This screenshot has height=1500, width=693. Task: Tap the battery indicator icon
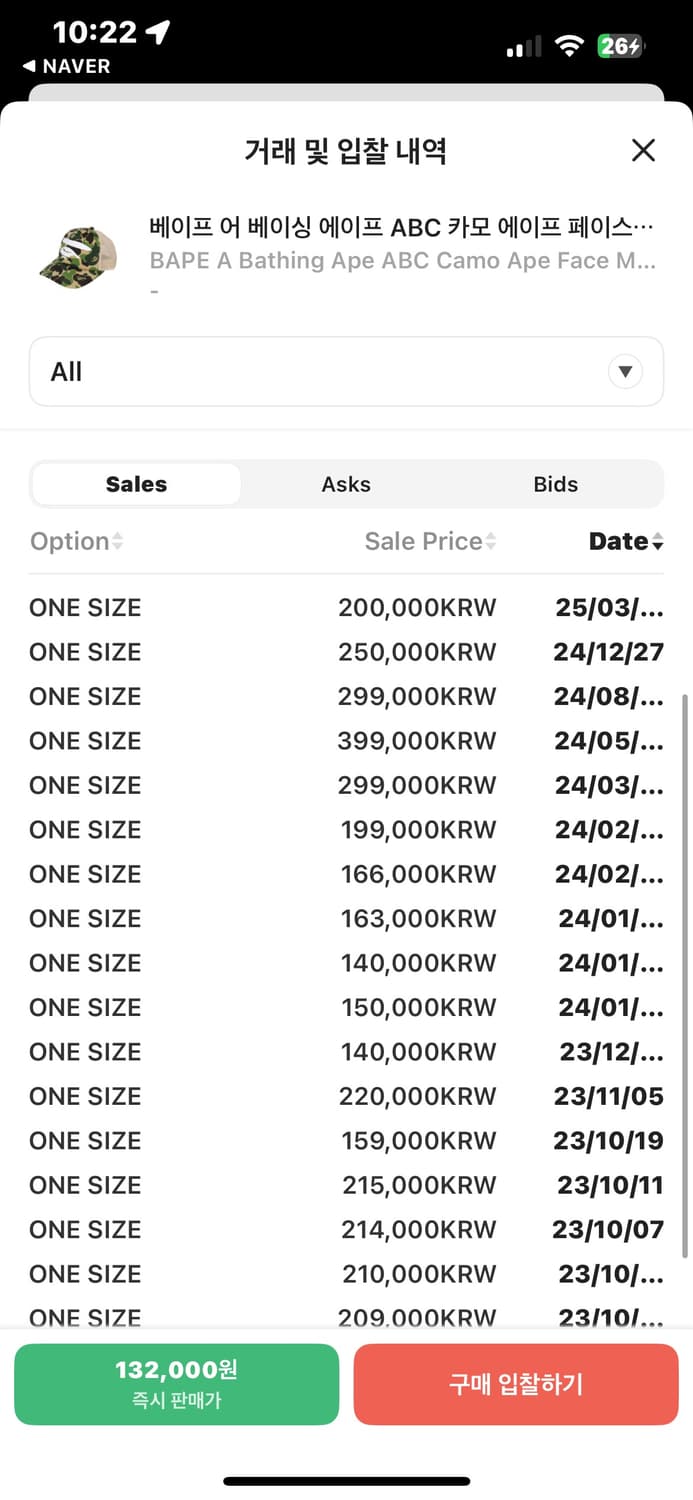pyautogui.click(x=621, y=46)
